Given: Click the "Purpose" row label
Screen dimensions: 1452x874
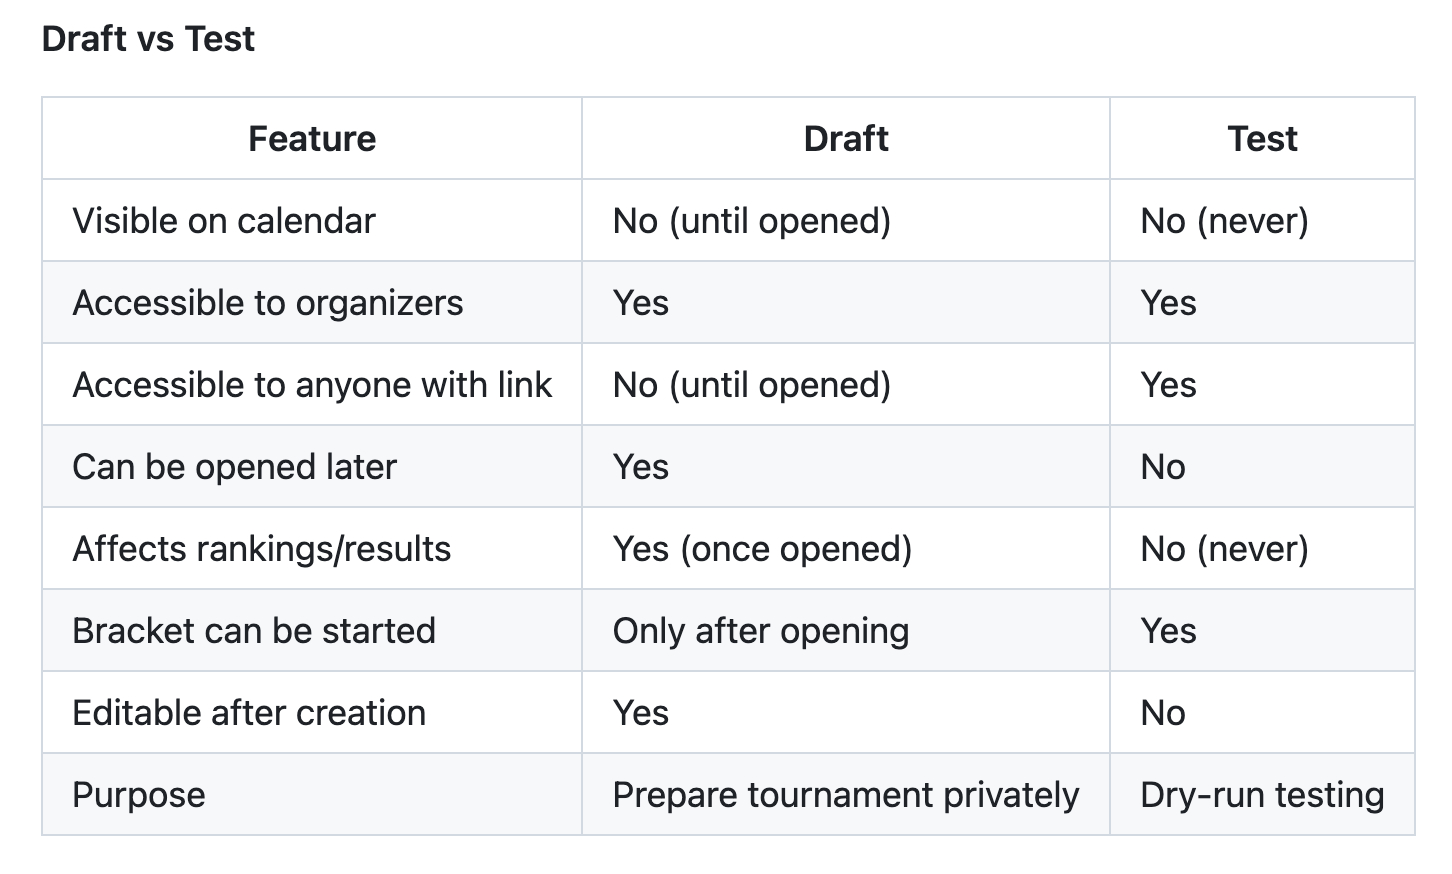Looking at the screenshot, I should point(139,795).
